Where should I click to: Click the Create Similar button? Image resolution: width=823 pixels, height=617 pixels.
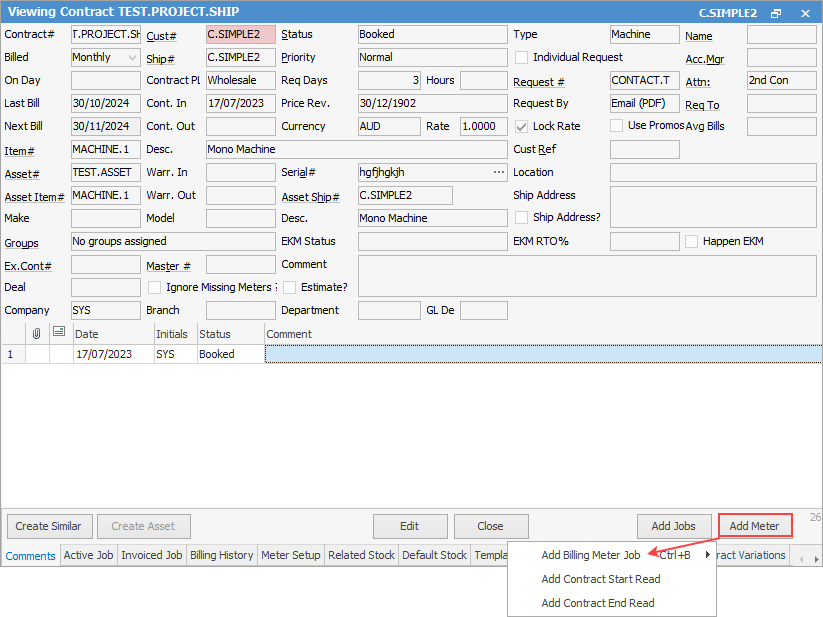coord(49,526)
